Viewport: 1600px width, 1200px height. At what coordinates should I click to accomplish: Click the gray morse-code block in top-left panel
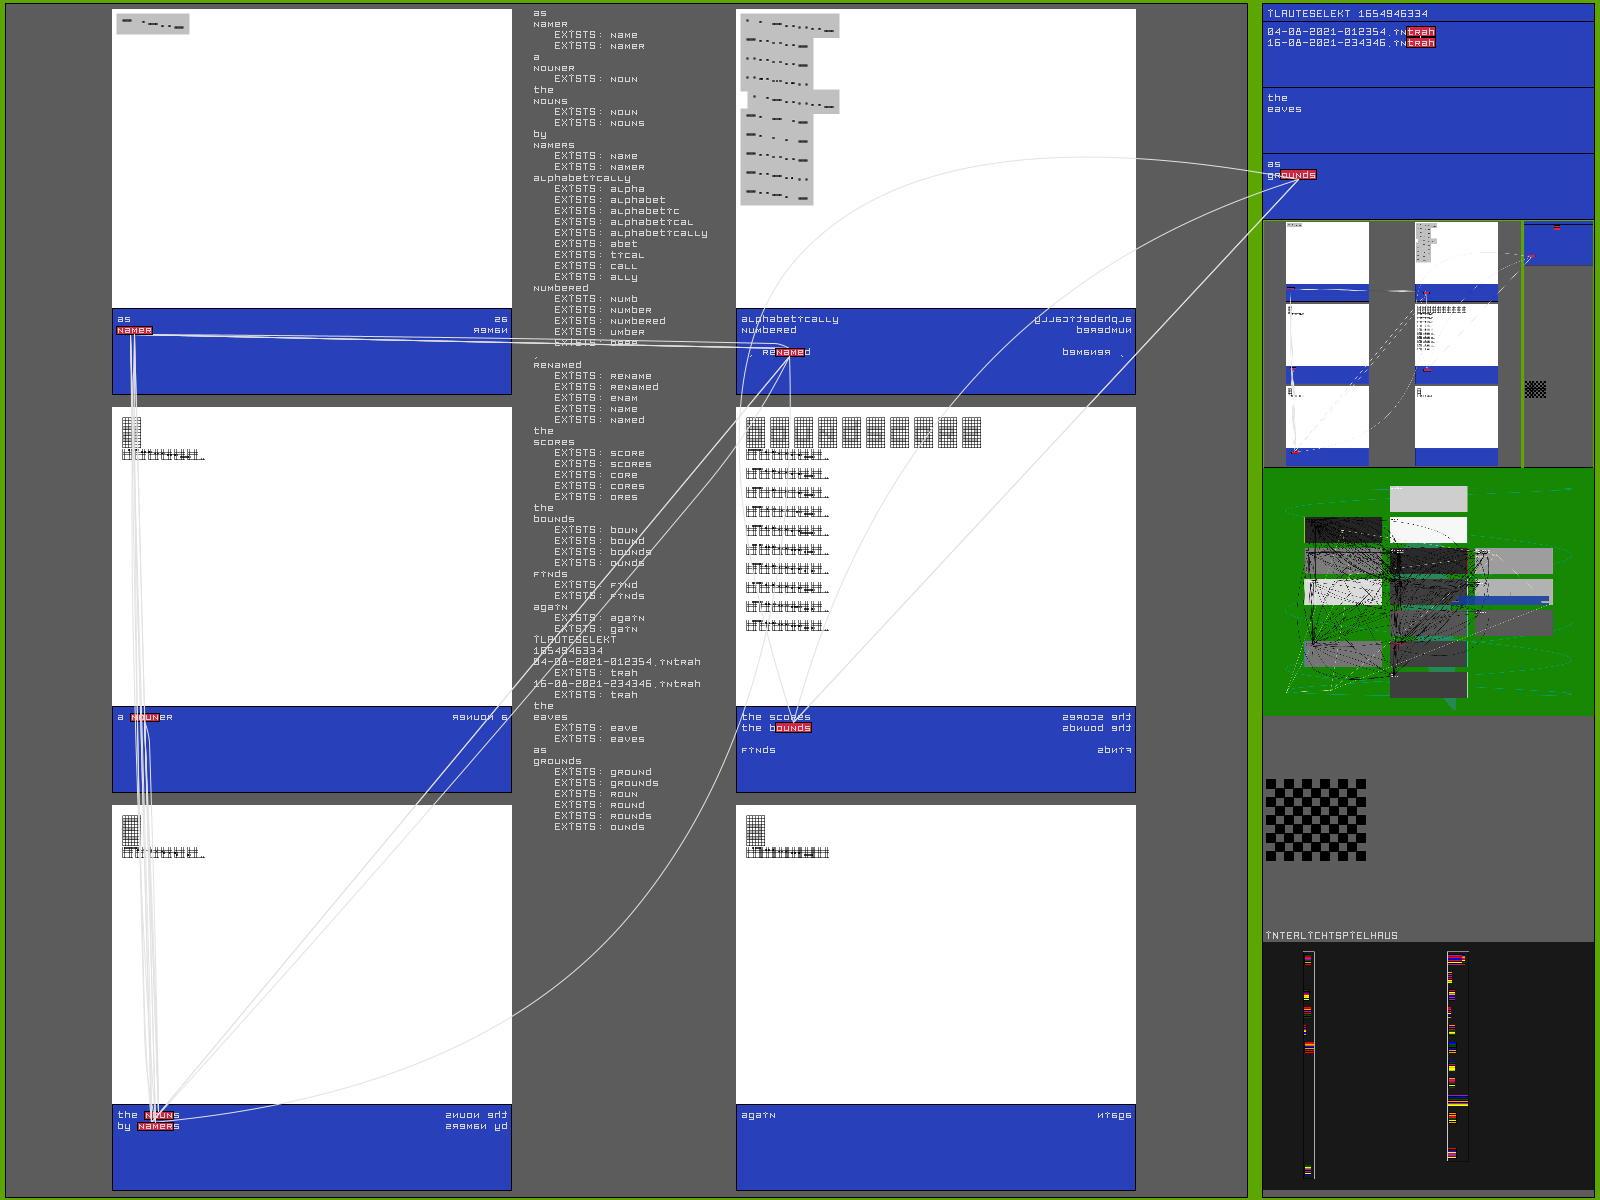[x=152, y=23]
